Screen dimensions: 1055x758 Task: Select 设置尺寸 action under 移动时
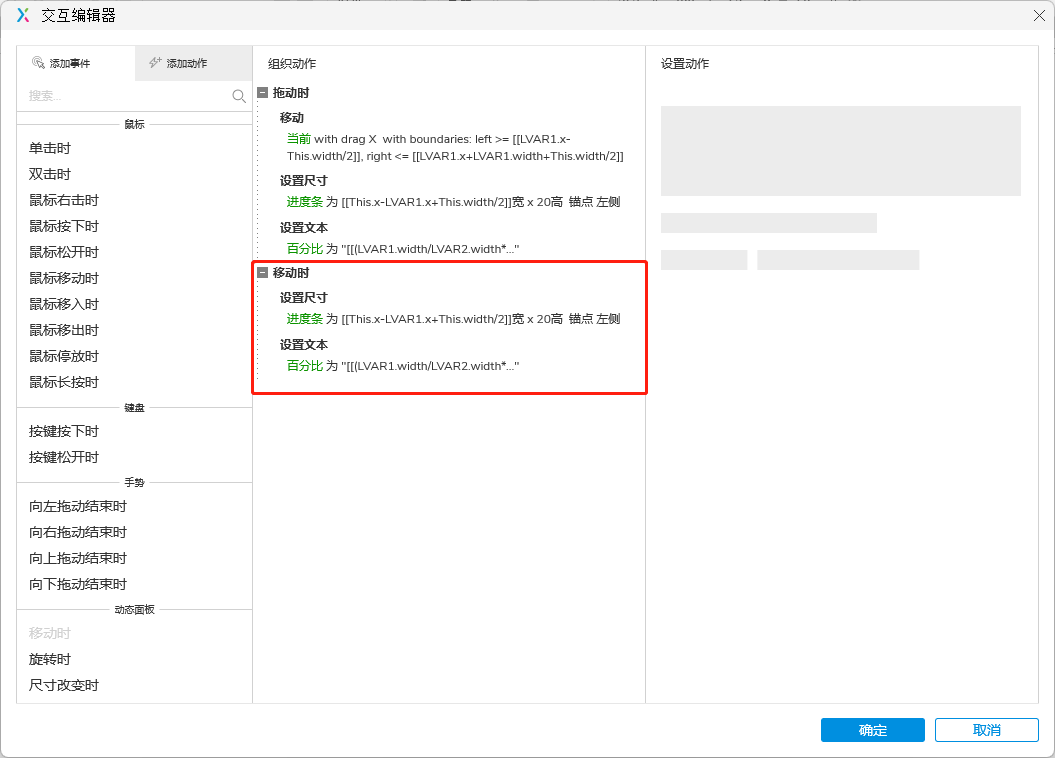pos(303,298)
